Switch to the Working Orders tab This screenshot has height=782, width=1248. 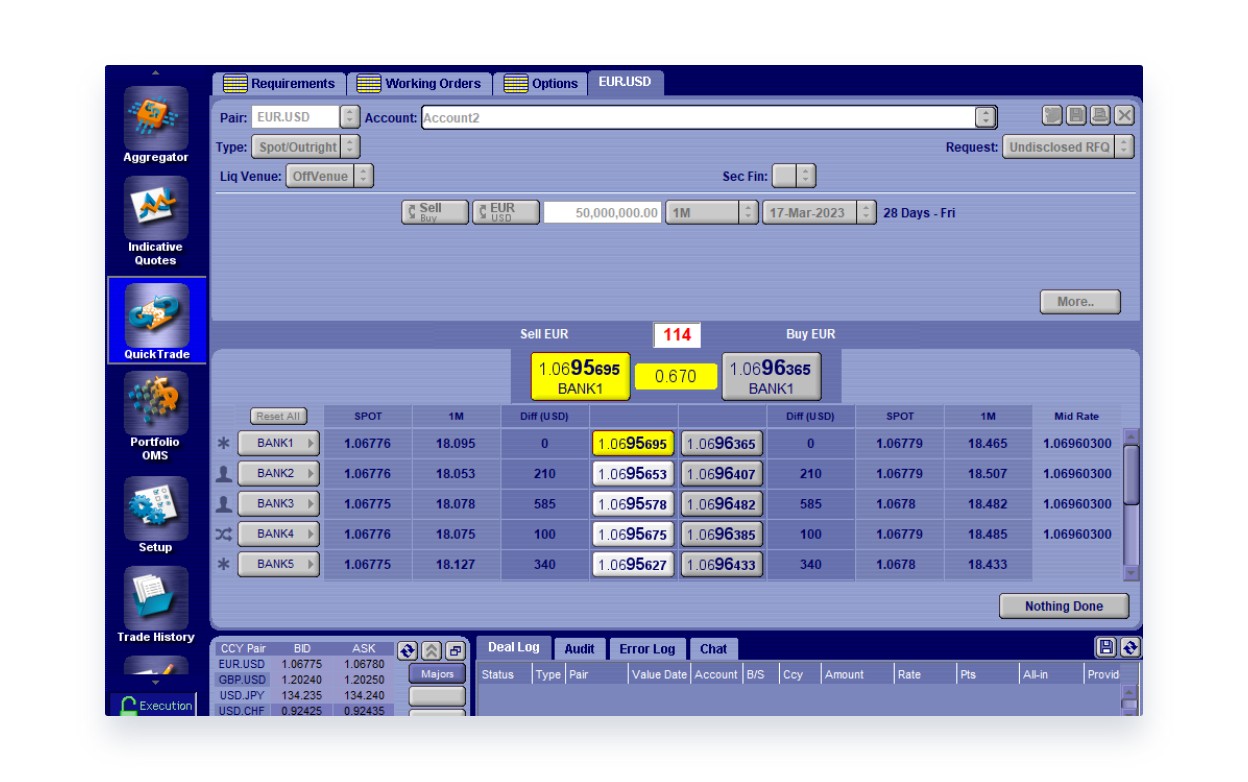click(420, 84)
